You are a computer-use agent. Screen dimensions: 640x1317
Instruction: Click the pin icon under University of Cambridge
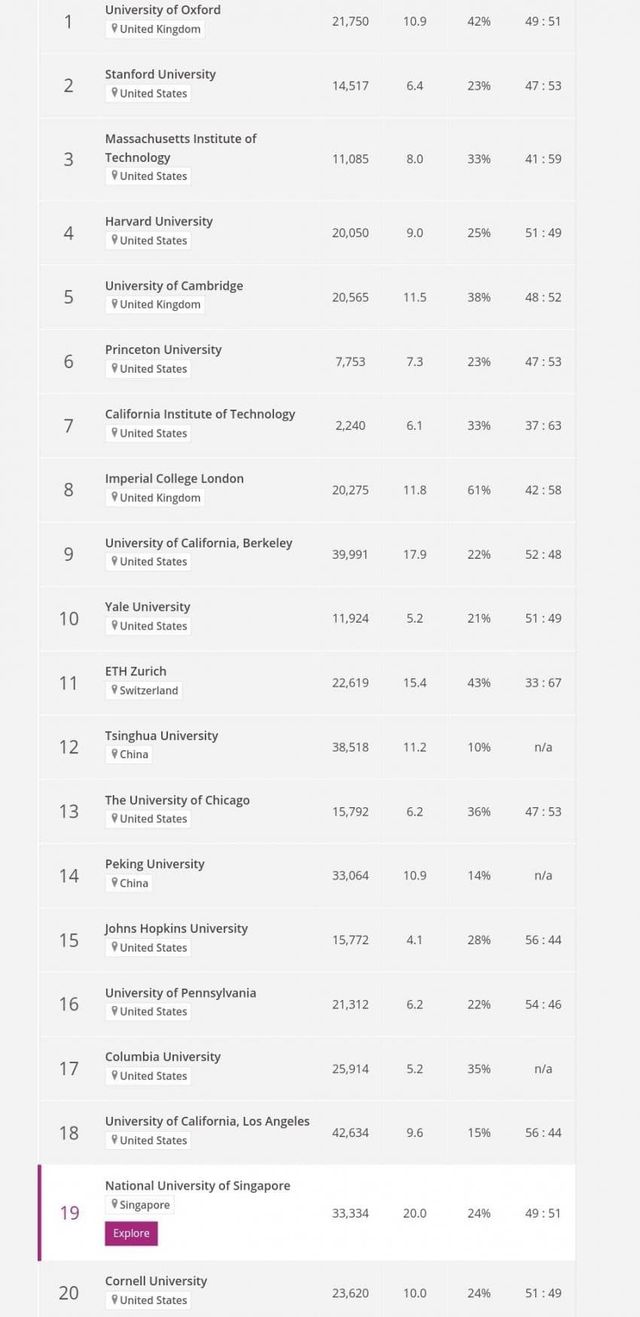114,304
